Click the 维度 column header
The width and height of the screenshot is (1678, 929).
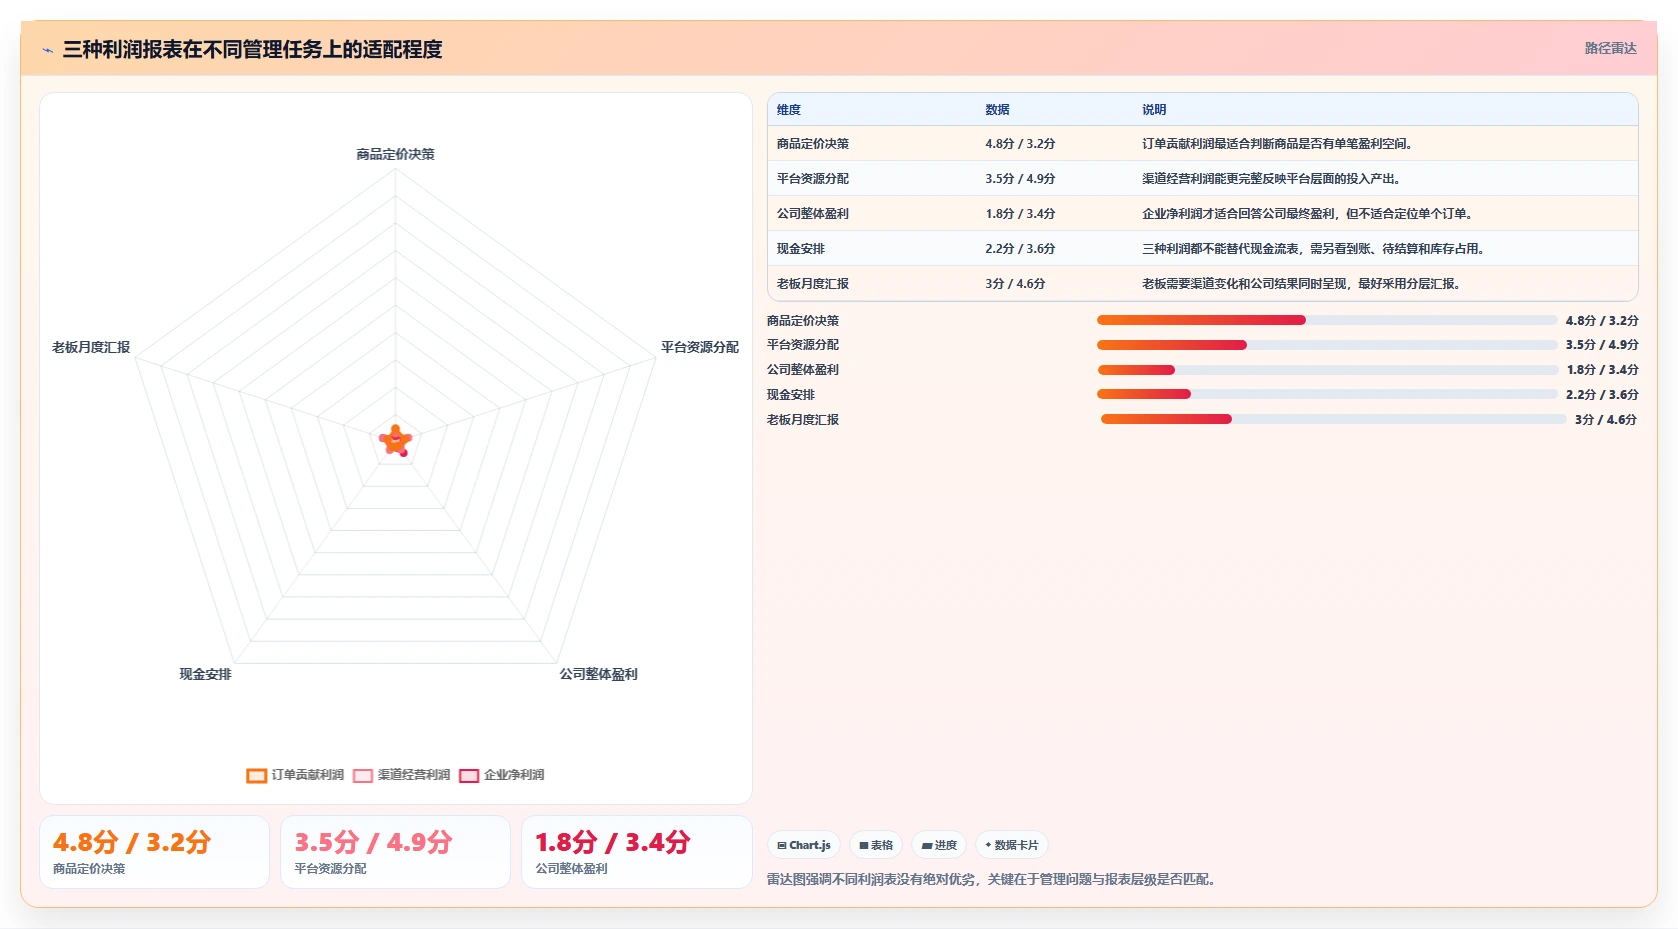tap(789, 110)
